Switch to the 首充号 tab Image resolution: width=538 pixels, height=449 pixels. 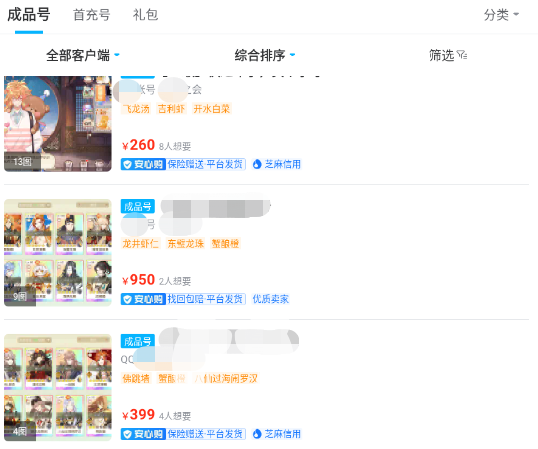92,15
